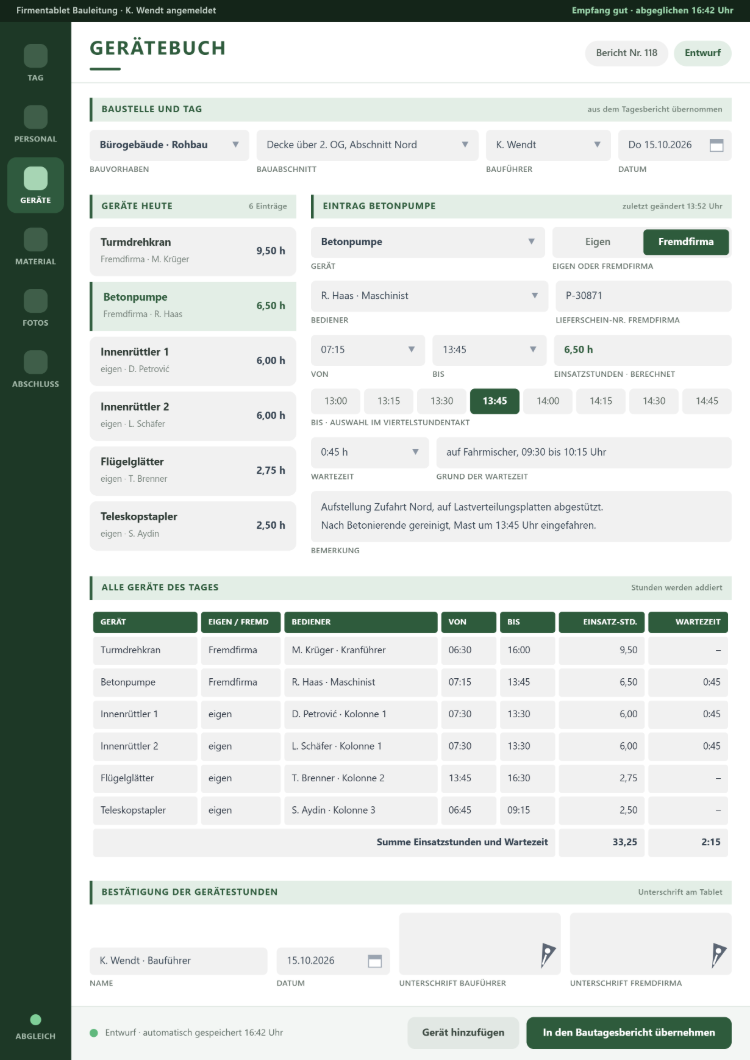The image size is (750, 1060).
Task: Click the Grund der Wartezeit text field
Action: click(584, 452)
